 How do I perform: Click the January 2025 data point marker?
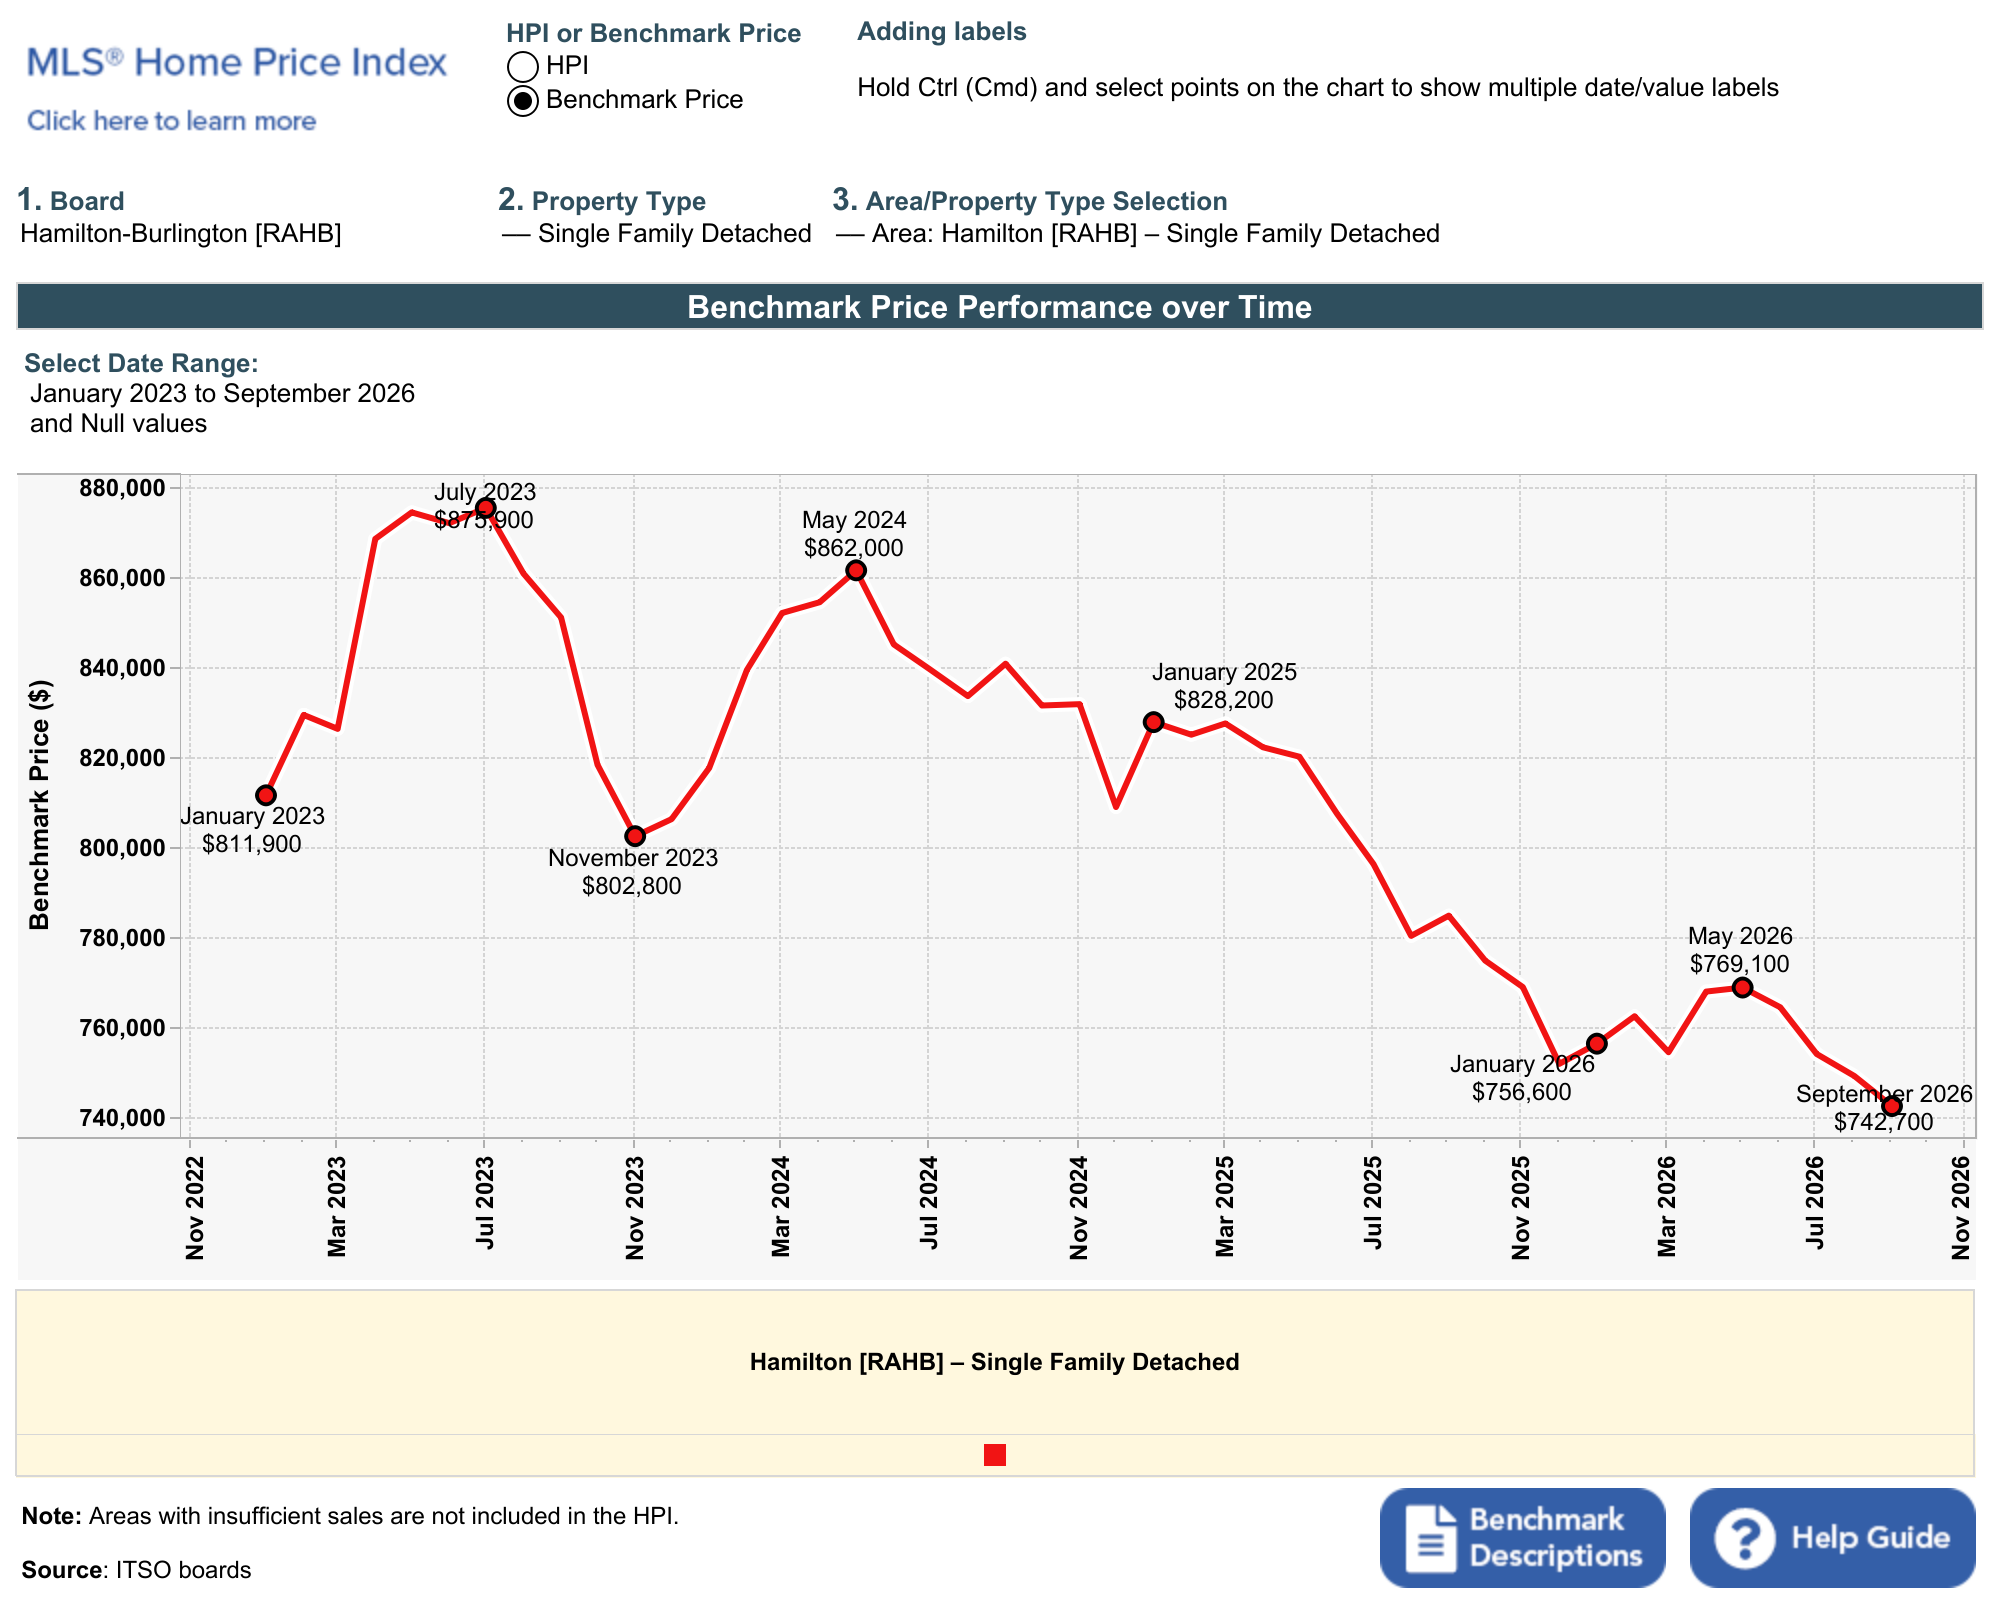pos(1153,722)
